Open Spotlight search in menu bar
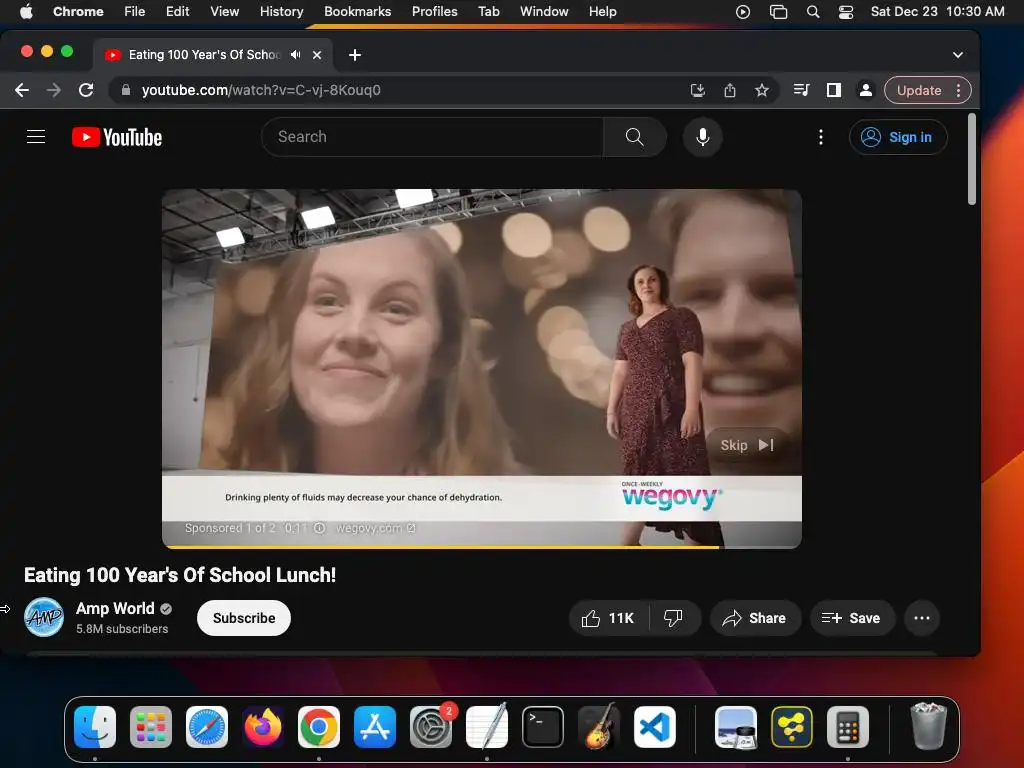The image size is (1024, 768). [812, 11]
